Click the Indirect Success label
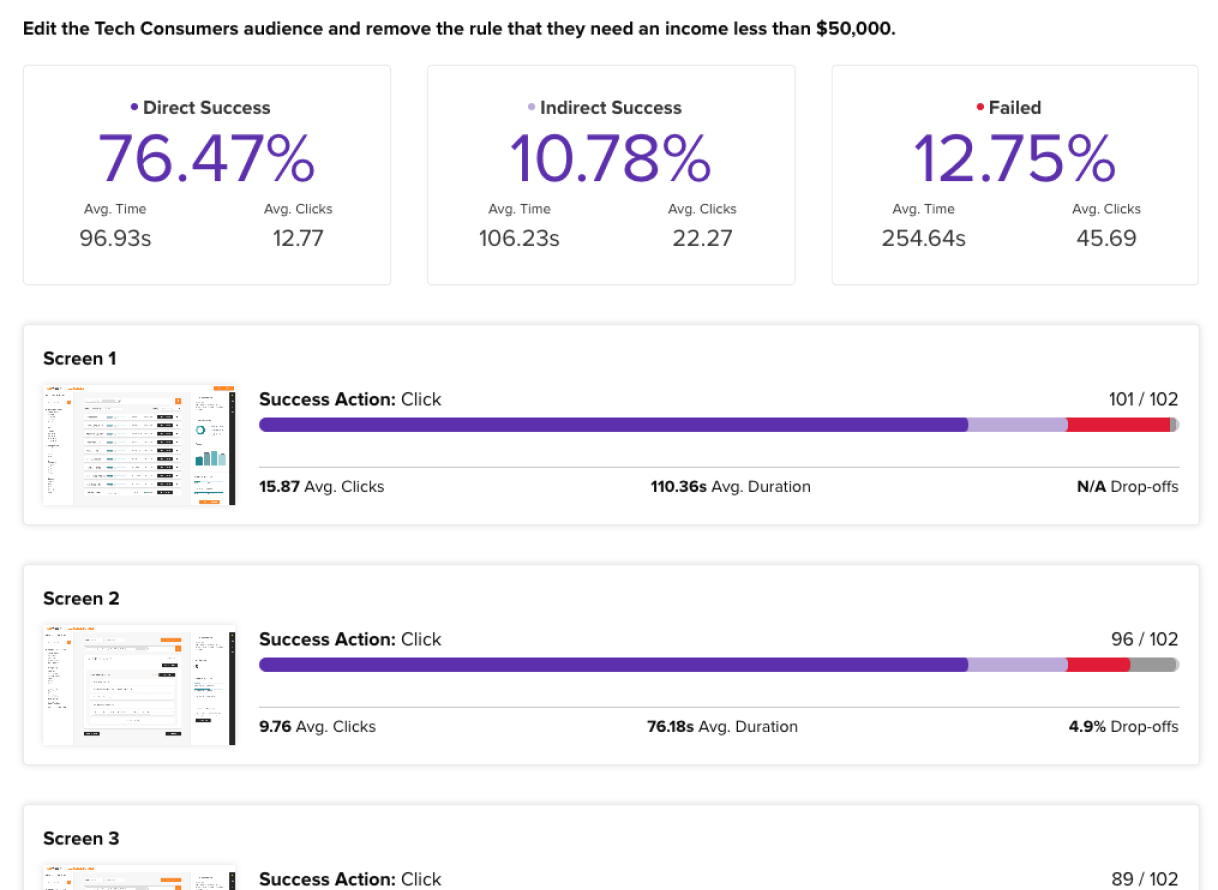This screenshot has width=1218, height=890. (610, 107)
